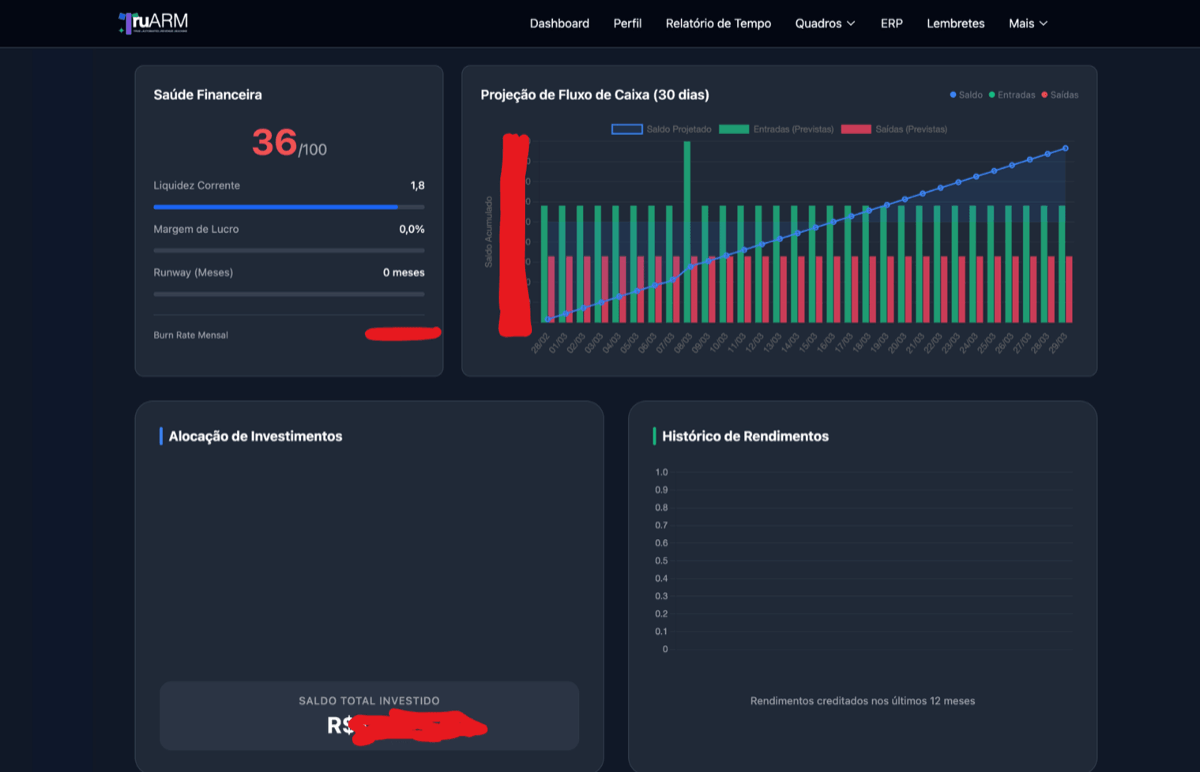Open the Lembretes page

pyautogui.click(x=955, y=23)
